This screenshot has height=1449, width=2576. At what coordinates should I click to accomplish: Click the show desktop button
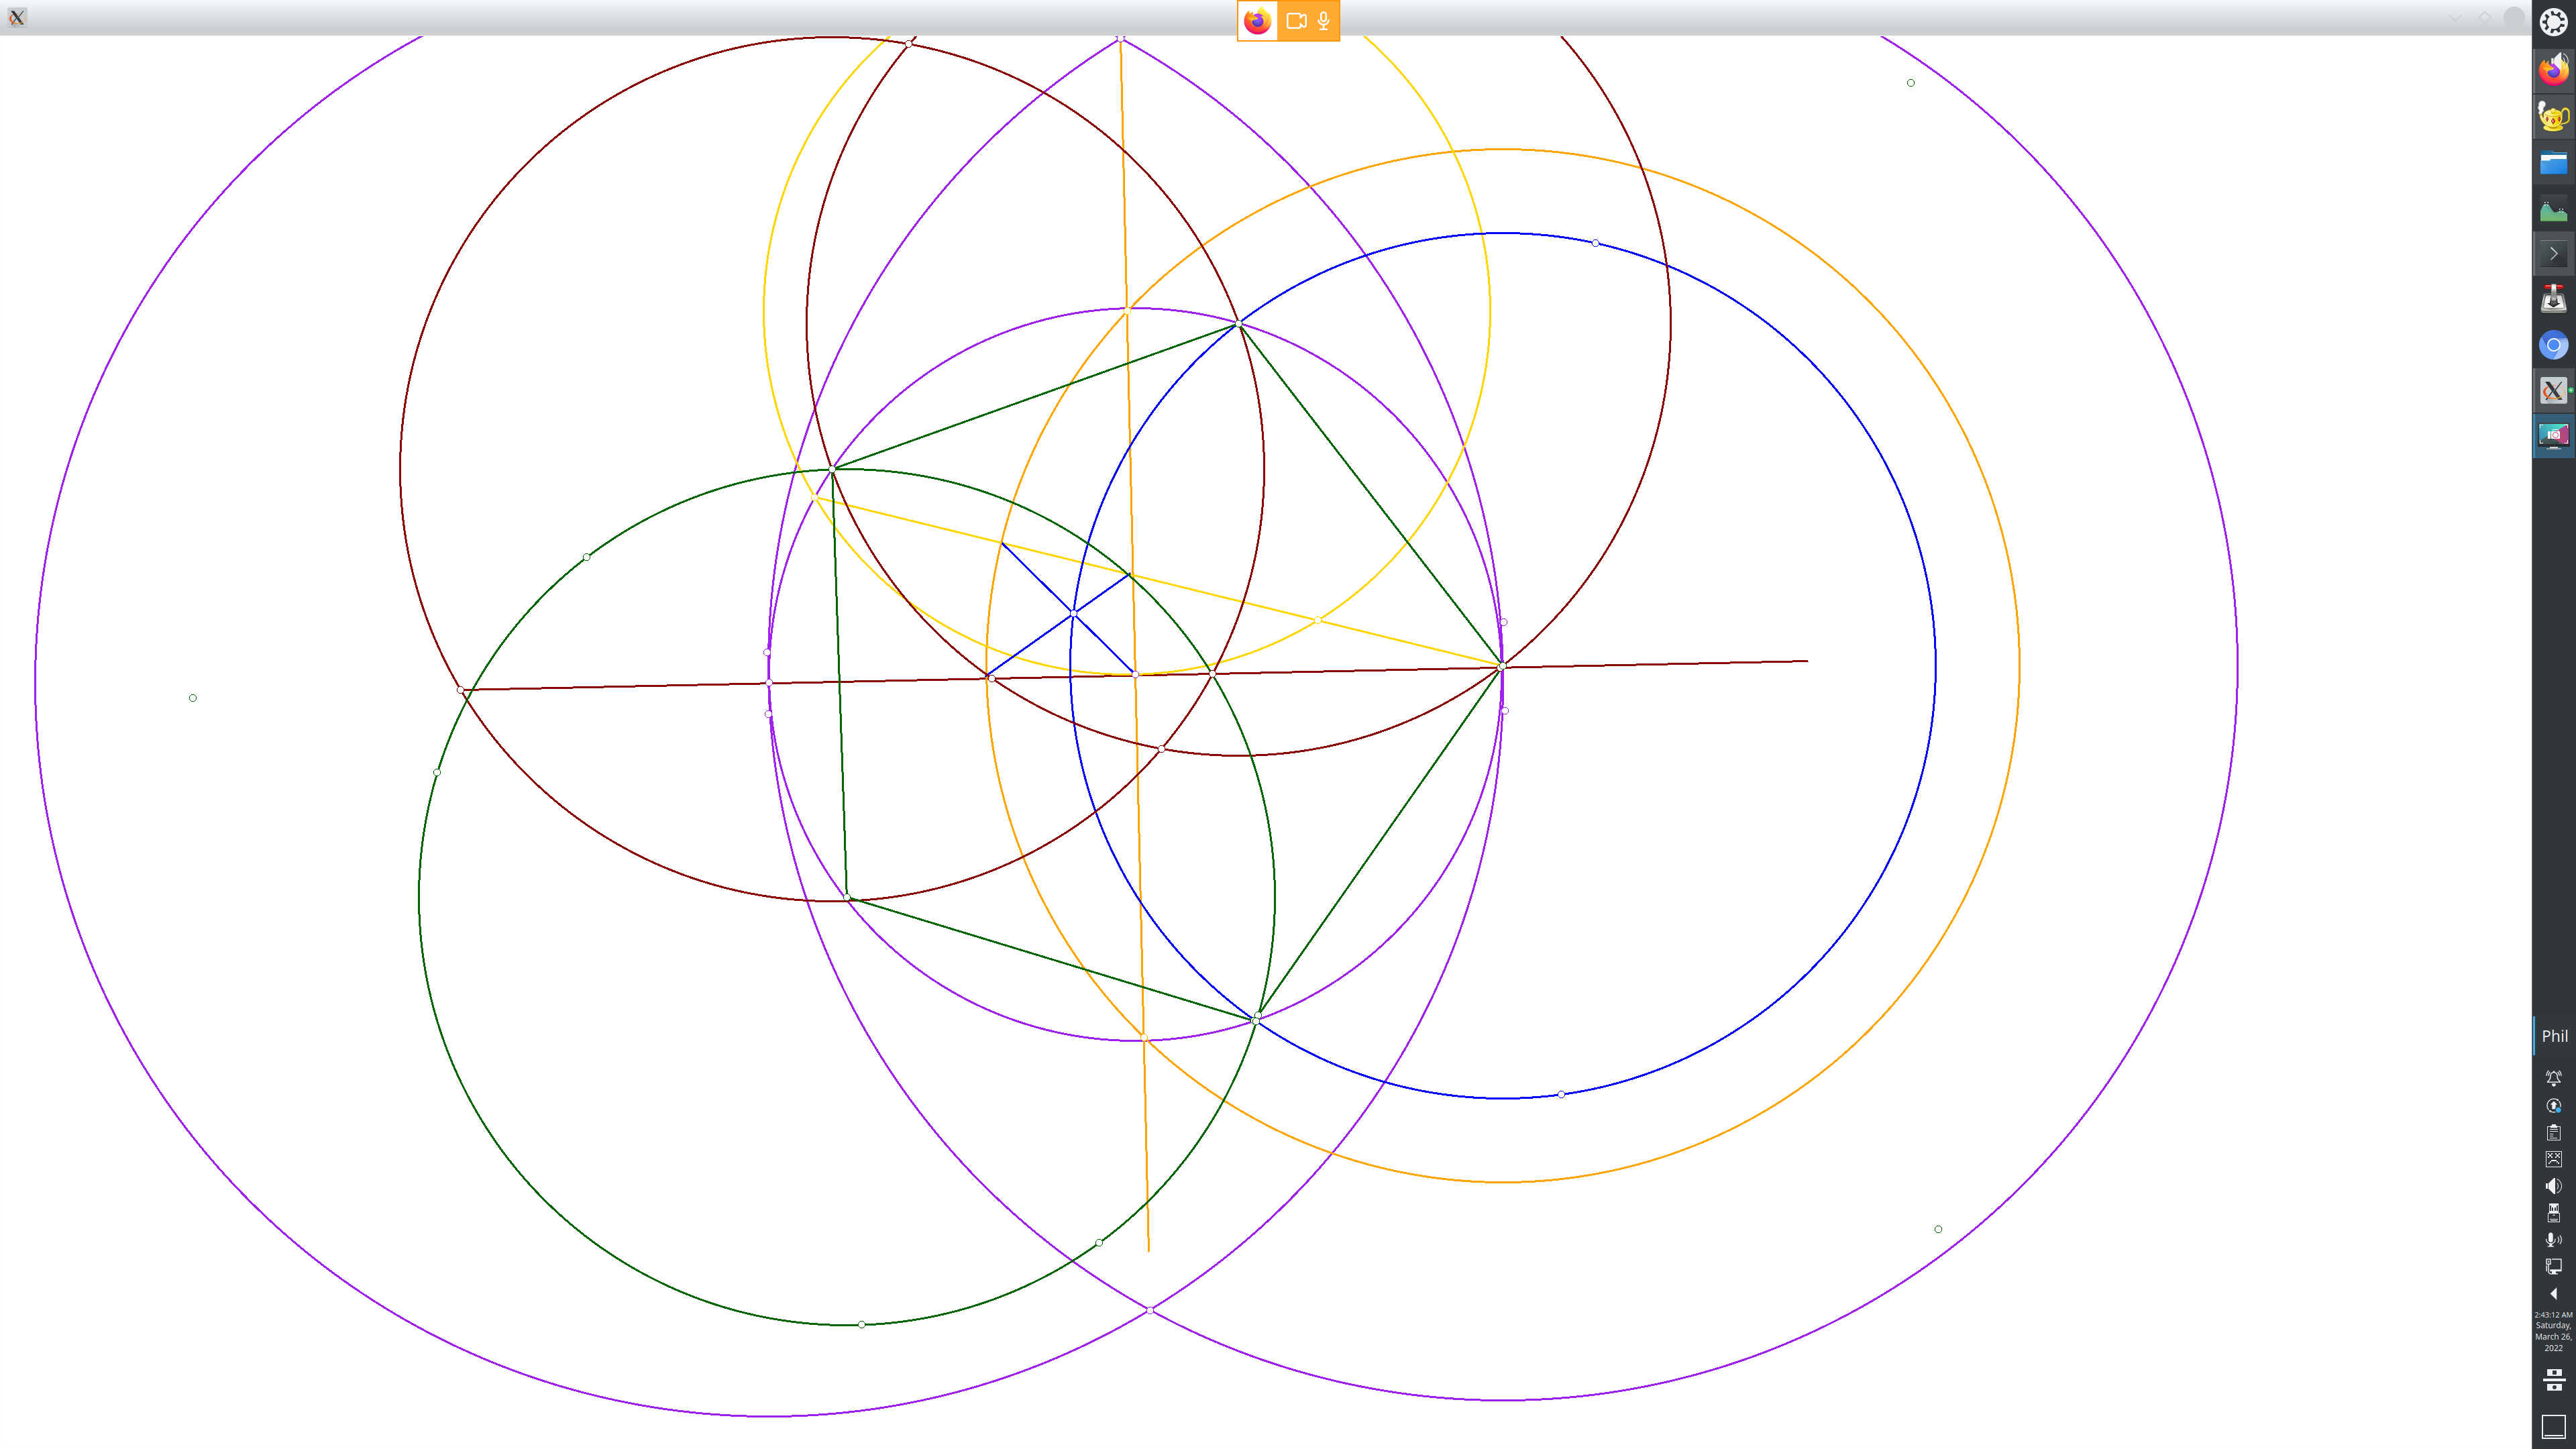[x=2553, y=1427]
